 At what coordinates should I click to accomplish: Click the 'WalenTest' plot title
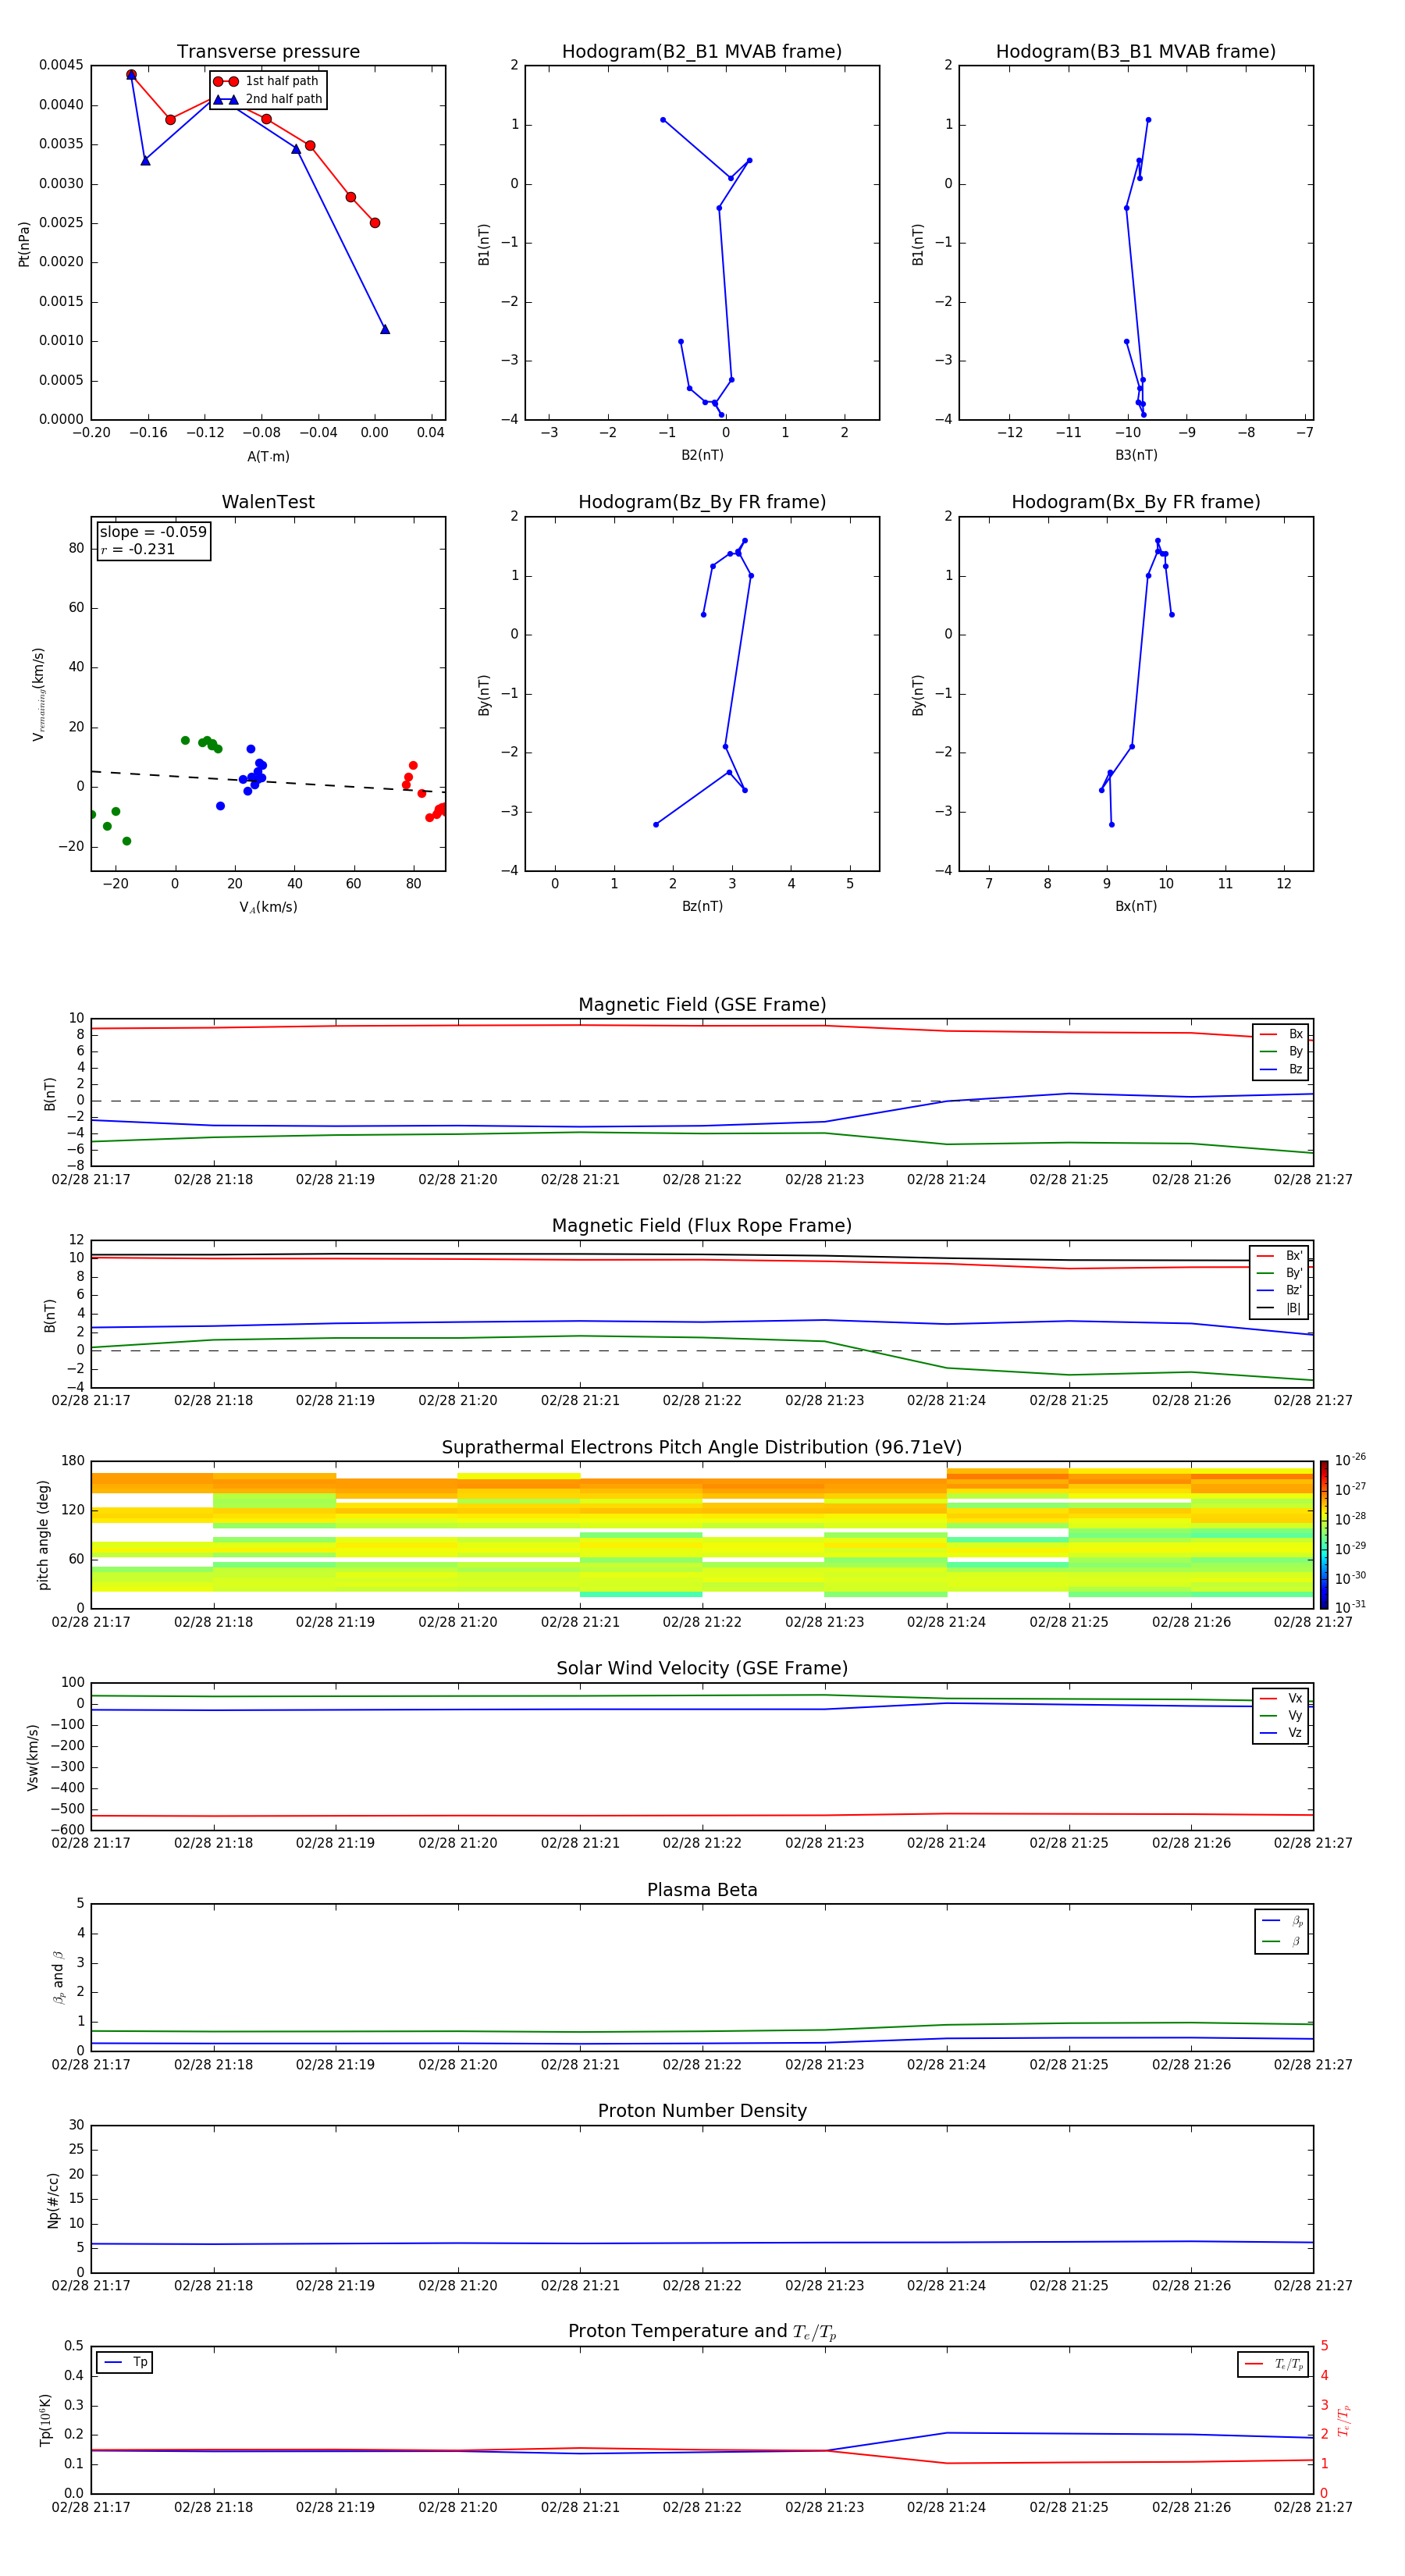click(x=268, y=502)
